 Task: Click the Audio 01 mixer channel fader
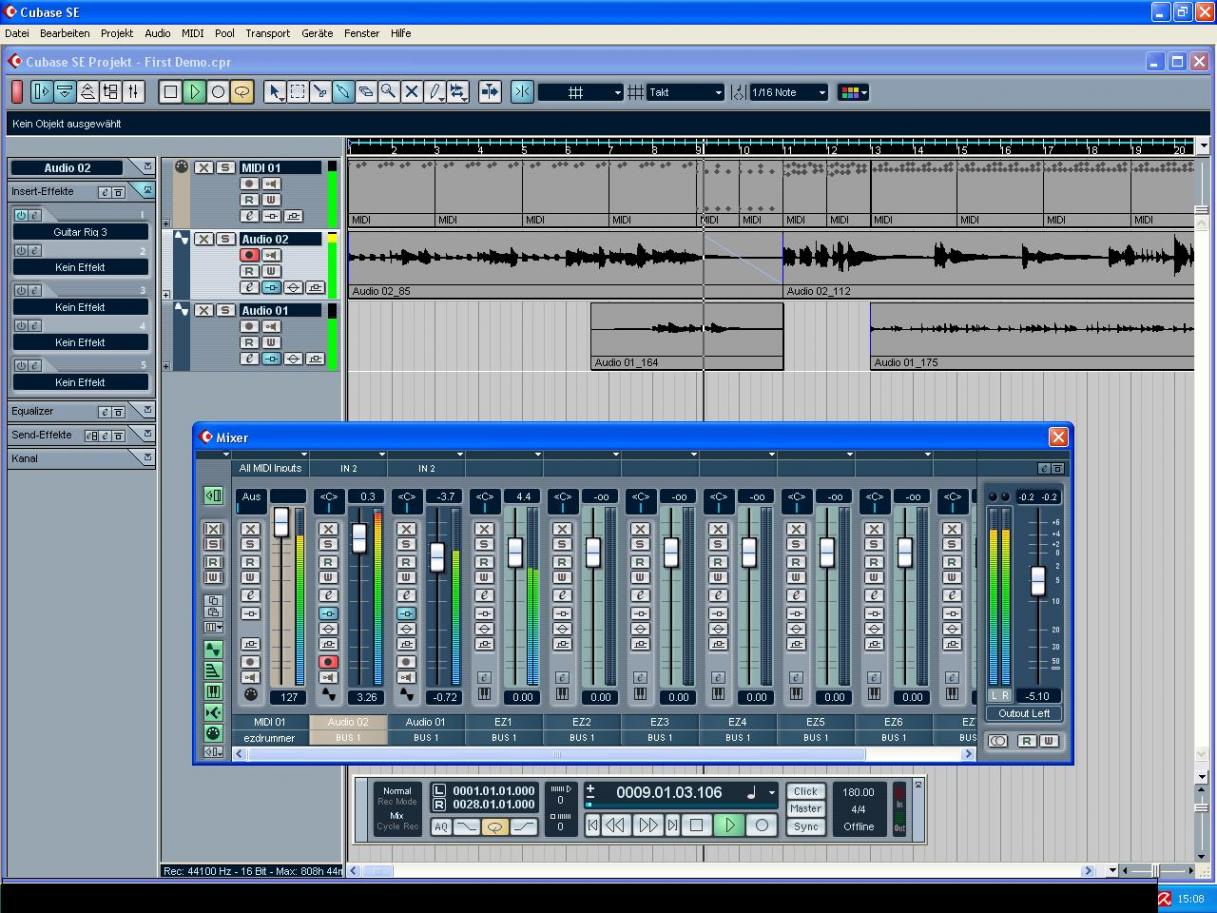pyautogui.click(x=437, y=556)
